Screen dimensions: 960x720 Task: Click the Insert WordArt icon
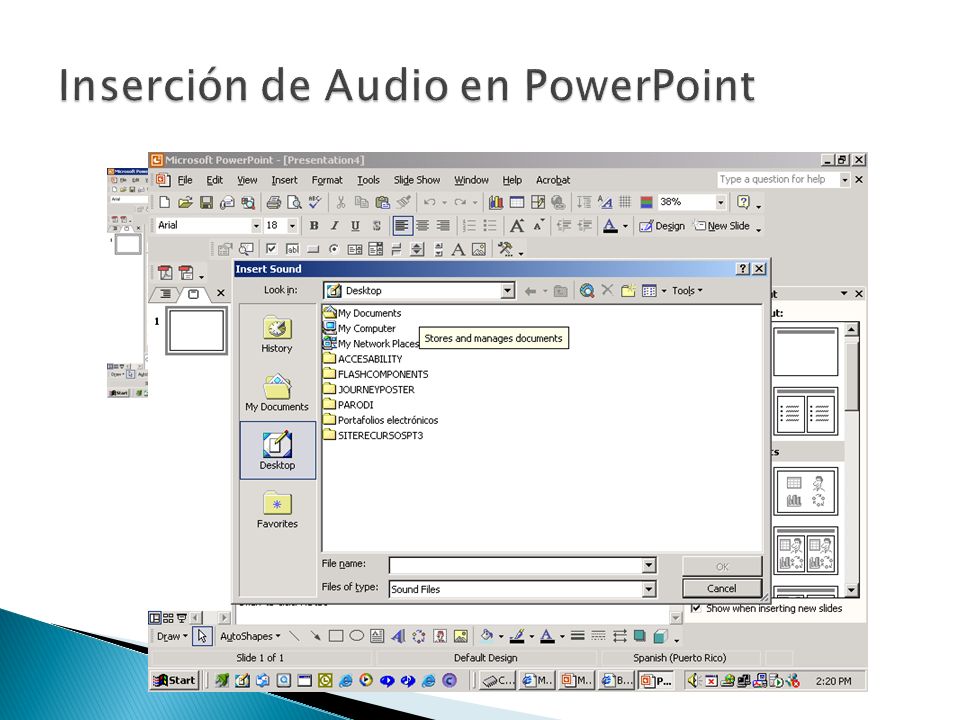(398, 636)
